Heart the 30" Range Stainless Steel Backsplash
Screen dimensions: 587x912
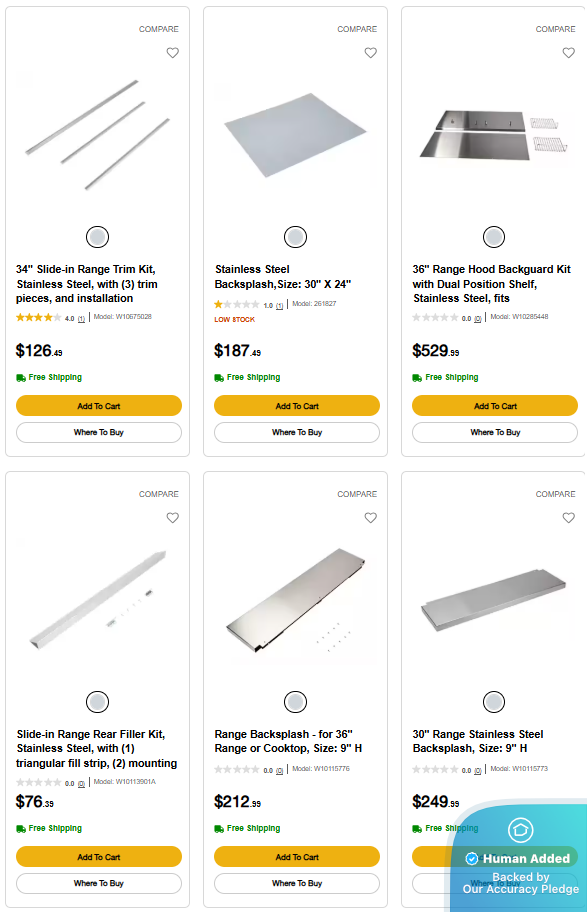pos(569,518)
